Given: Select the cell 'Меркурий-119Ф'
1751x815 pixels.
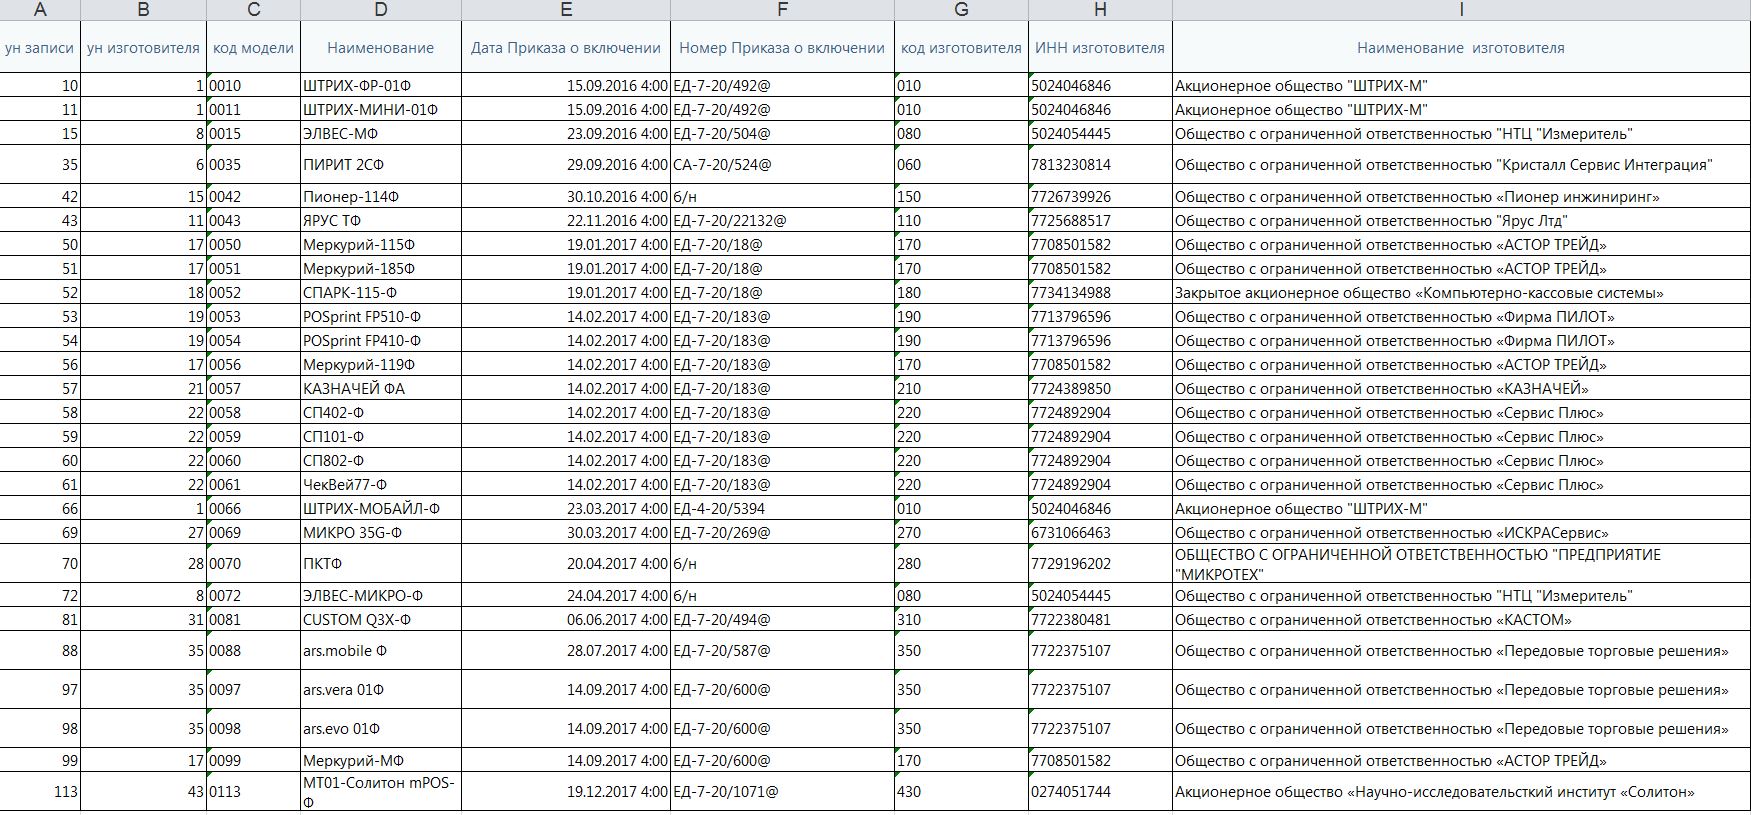Looking at the screenshot, I should pyautogui.click(x=381, y=364).
